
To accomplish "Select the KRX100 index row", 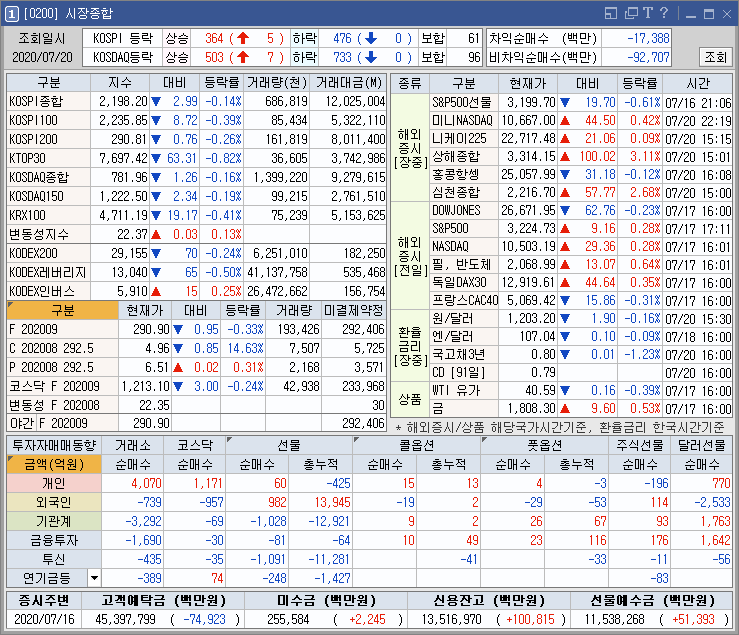I will (197, 215).
